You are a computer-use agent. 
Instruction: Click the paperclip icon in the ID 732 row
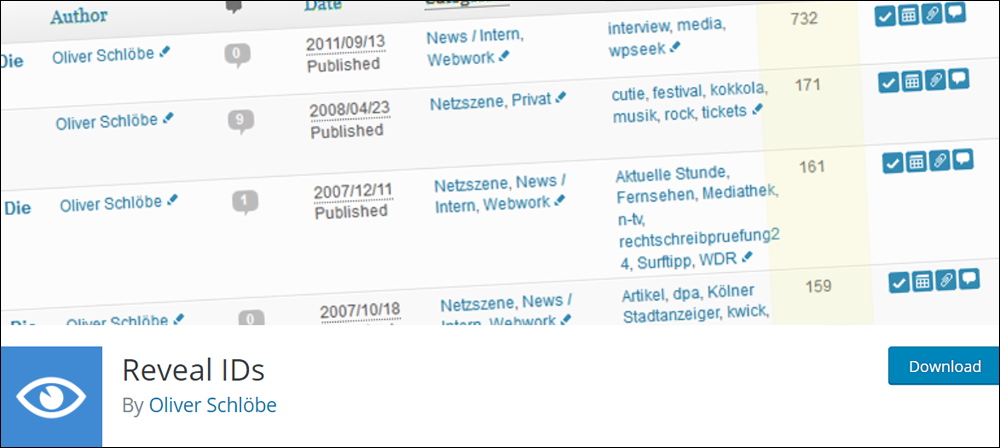click(932, 15)
